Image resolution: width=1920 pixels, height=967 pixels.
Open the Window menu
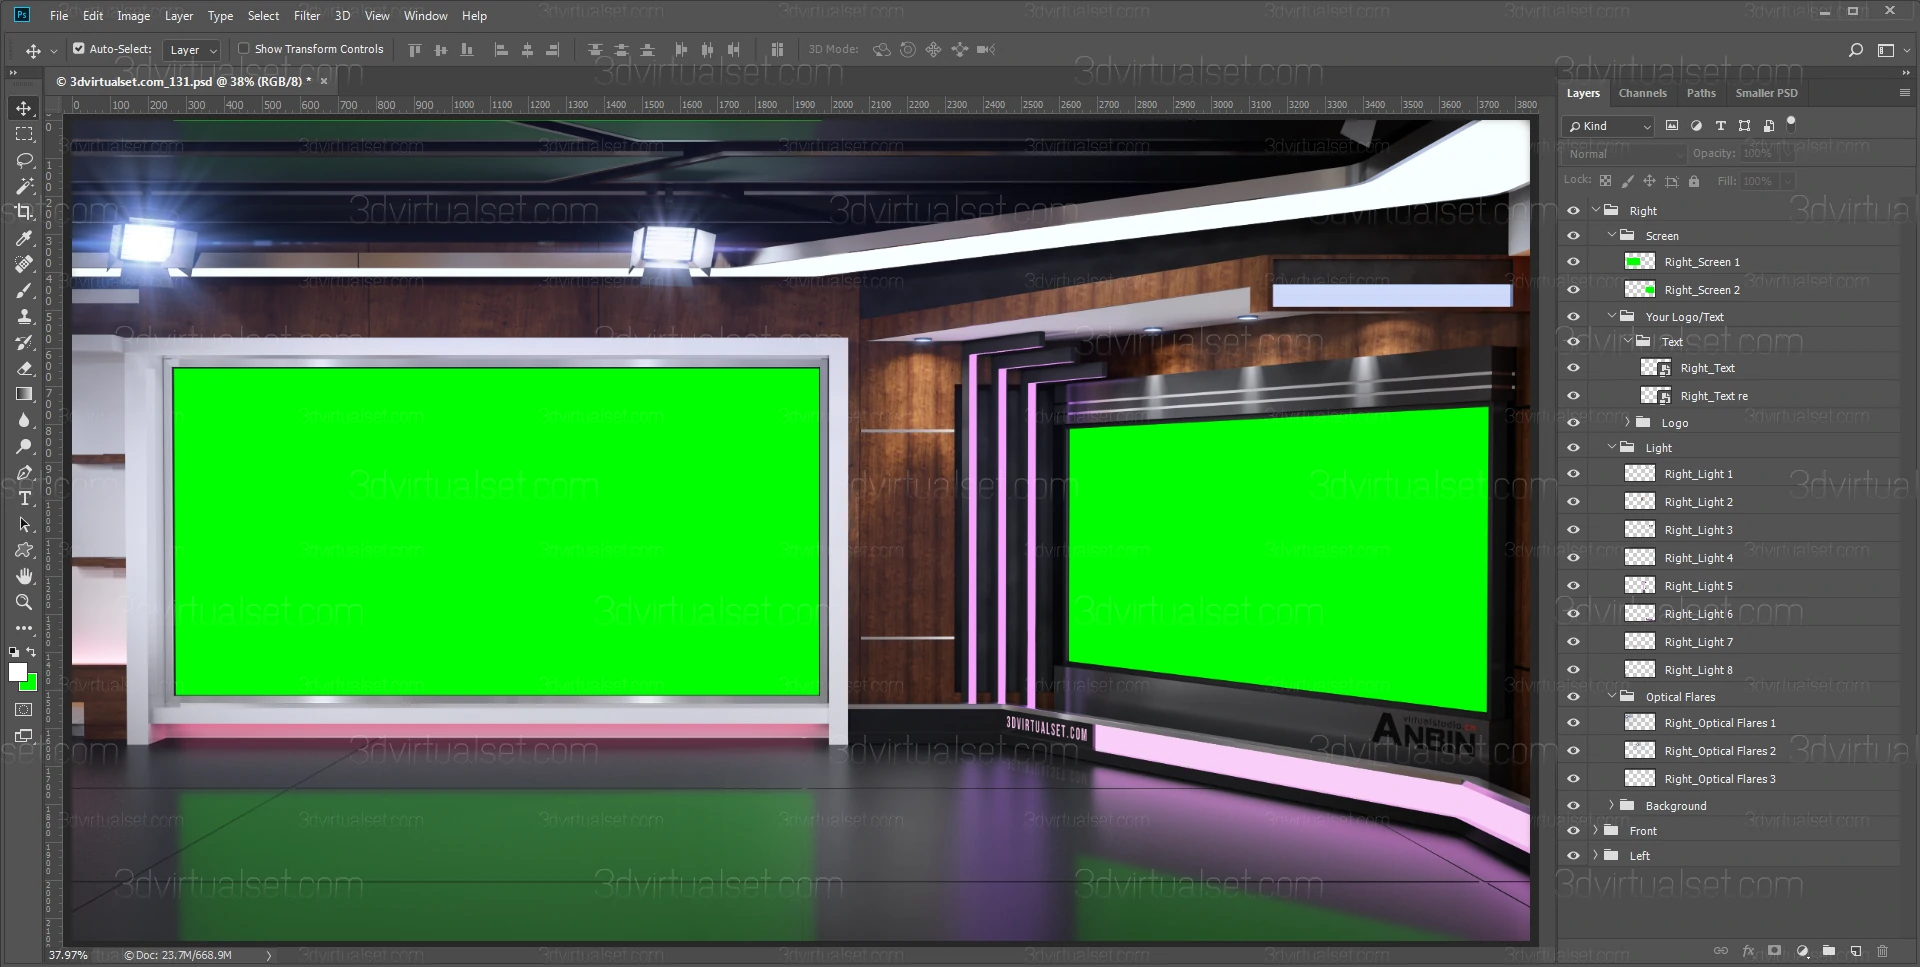[x=425, y=16]
